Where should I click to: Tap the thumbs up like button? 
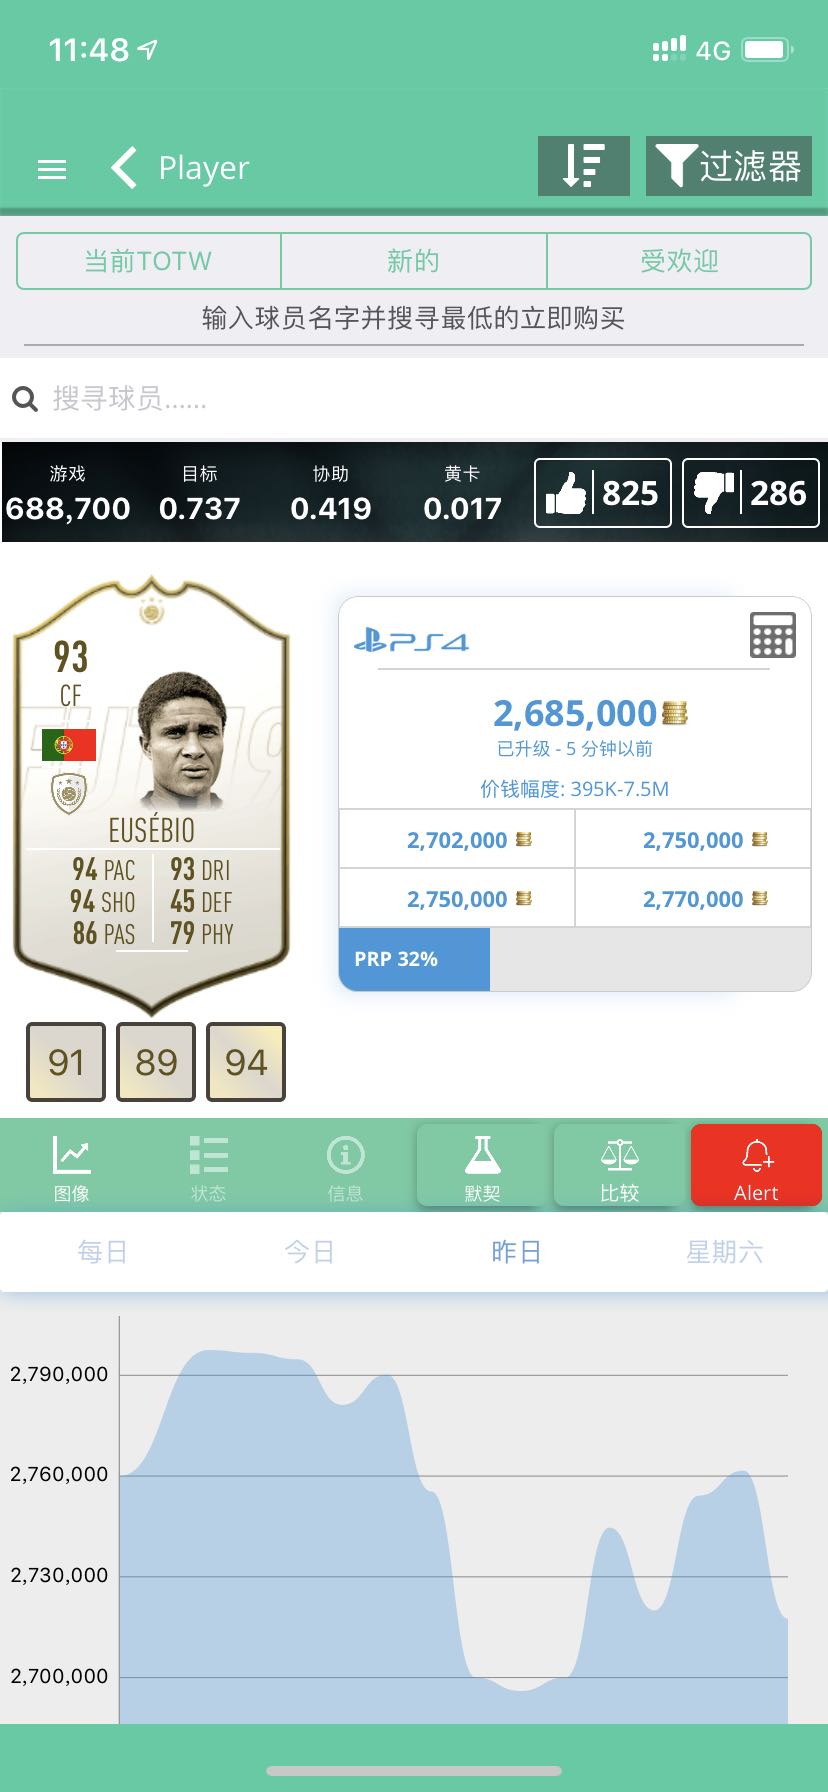click(603, 492)
